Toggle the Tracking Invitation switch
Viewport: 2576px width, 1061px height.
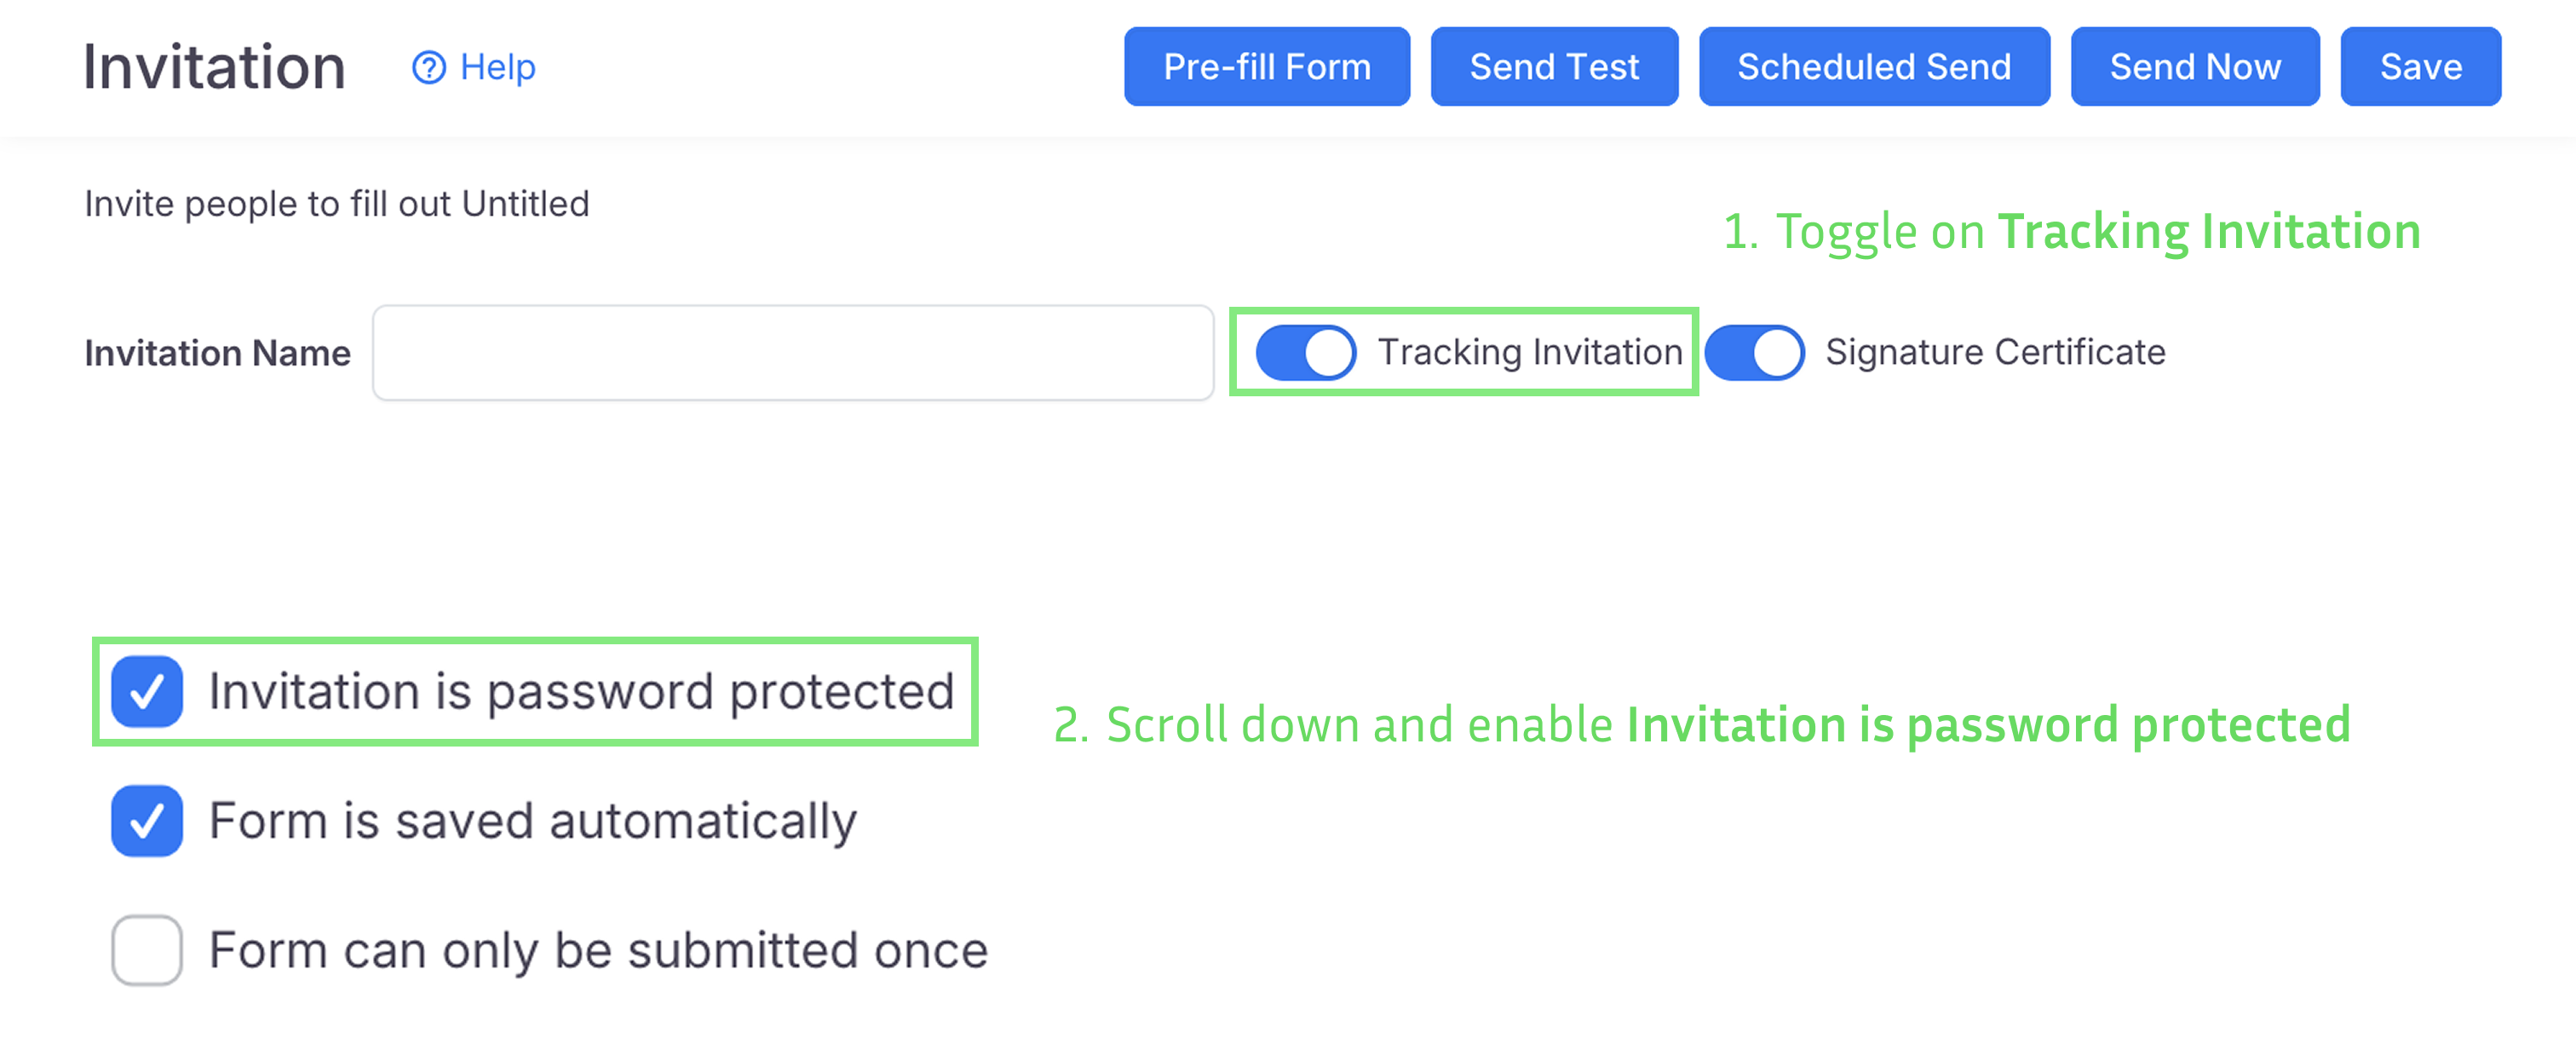[1305, 353]
